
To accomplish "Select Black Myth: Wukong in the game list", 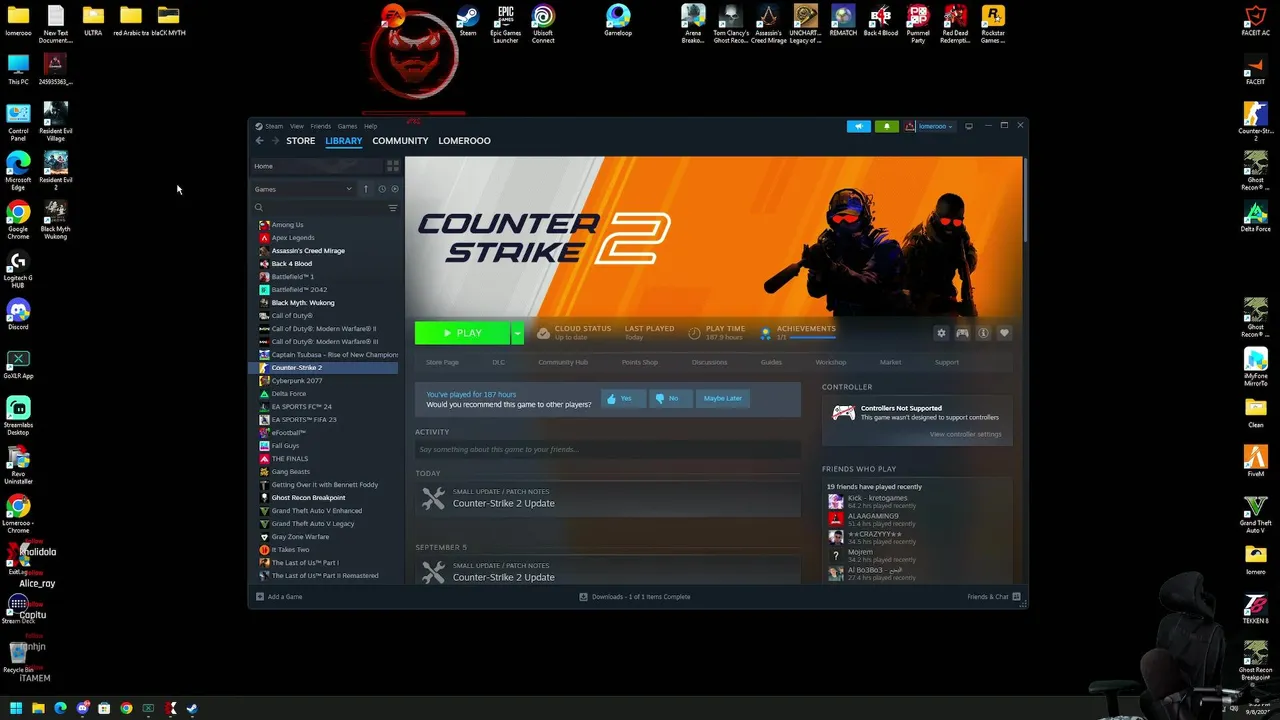I will coord(303,303).
